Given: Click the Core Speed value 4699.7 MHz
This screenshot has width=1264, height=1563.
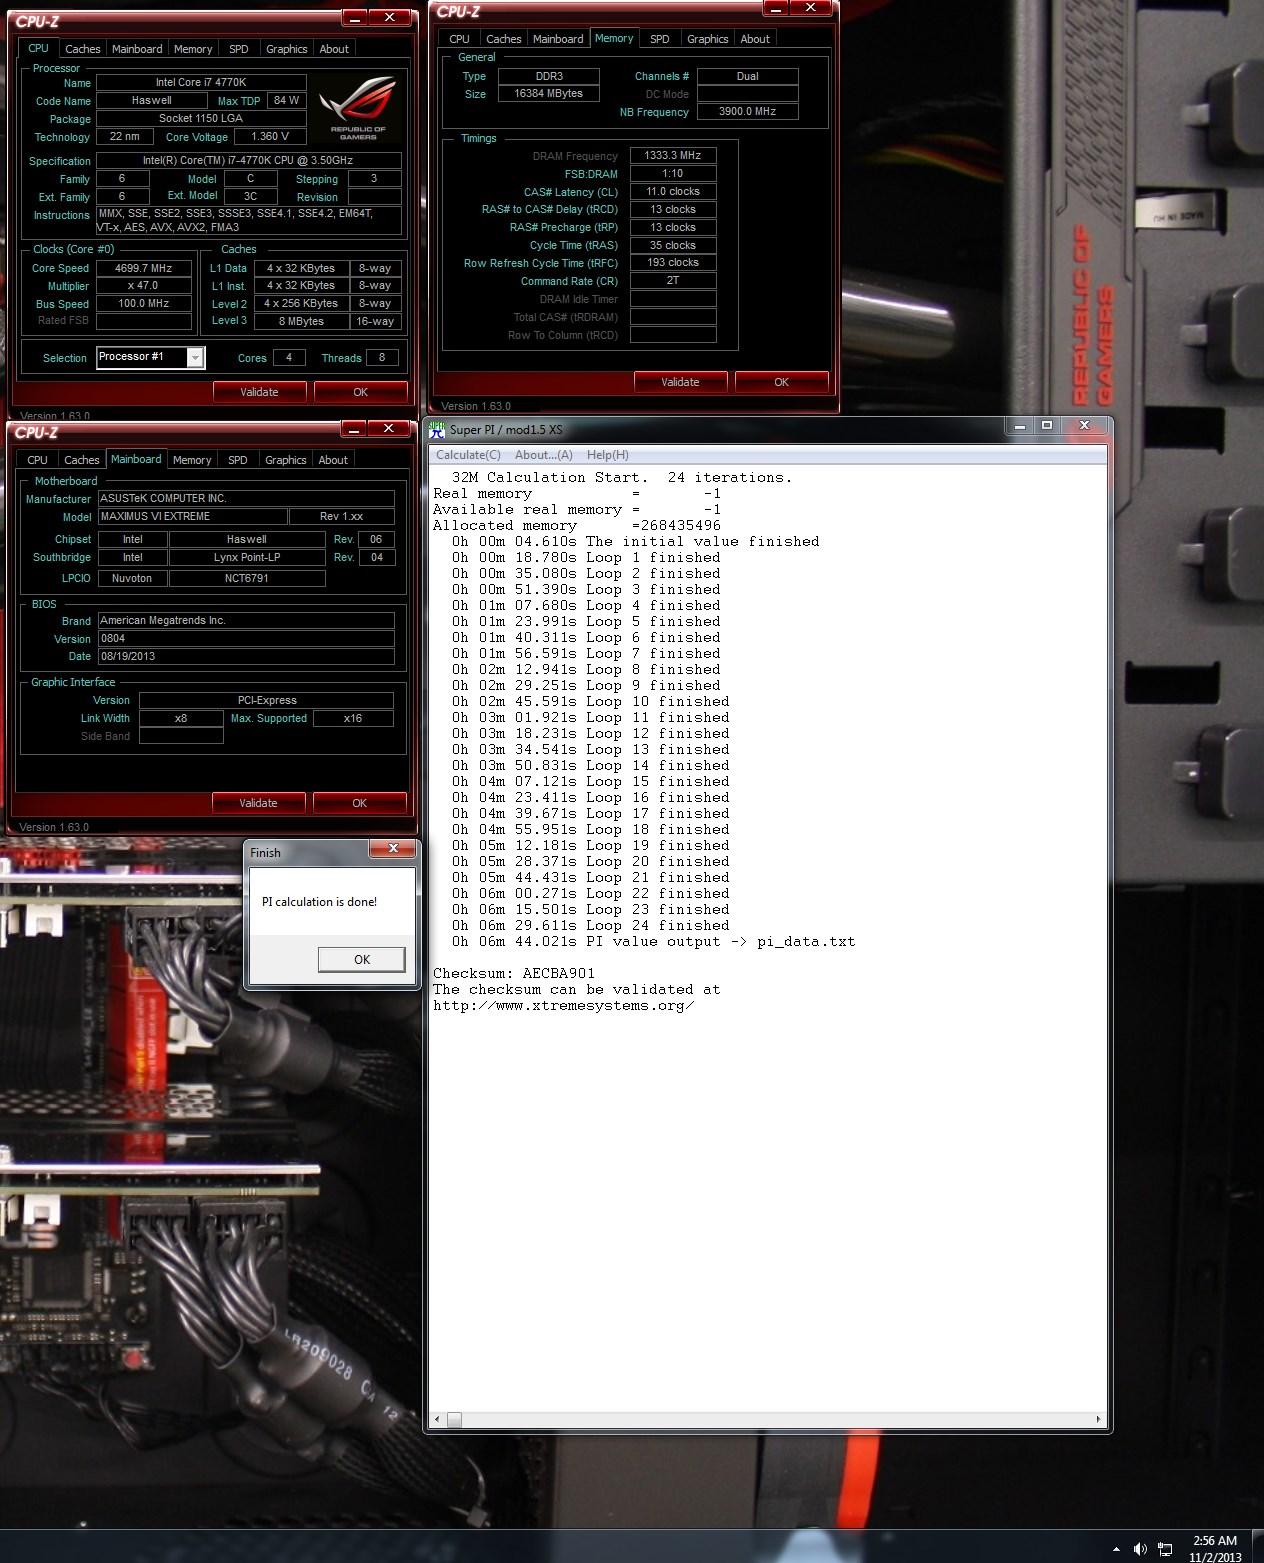Looking at the screenshot, I should (x=143, y=268).
